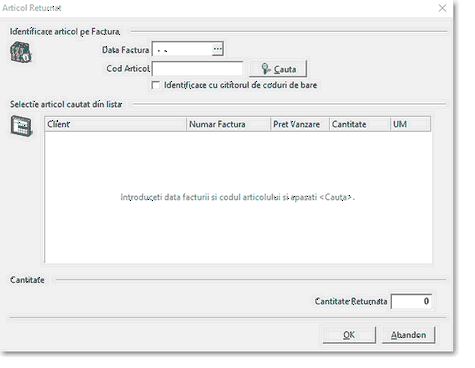Close the Articol Returnat dialog
This screenshot has height=368, width=475.
tap(442, 8)
